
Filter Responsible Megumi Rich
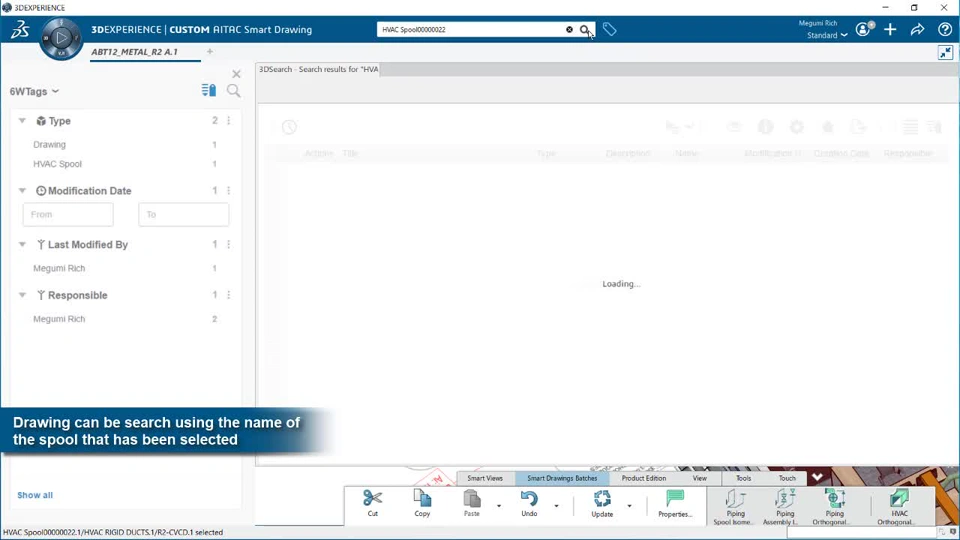(59, 319)
